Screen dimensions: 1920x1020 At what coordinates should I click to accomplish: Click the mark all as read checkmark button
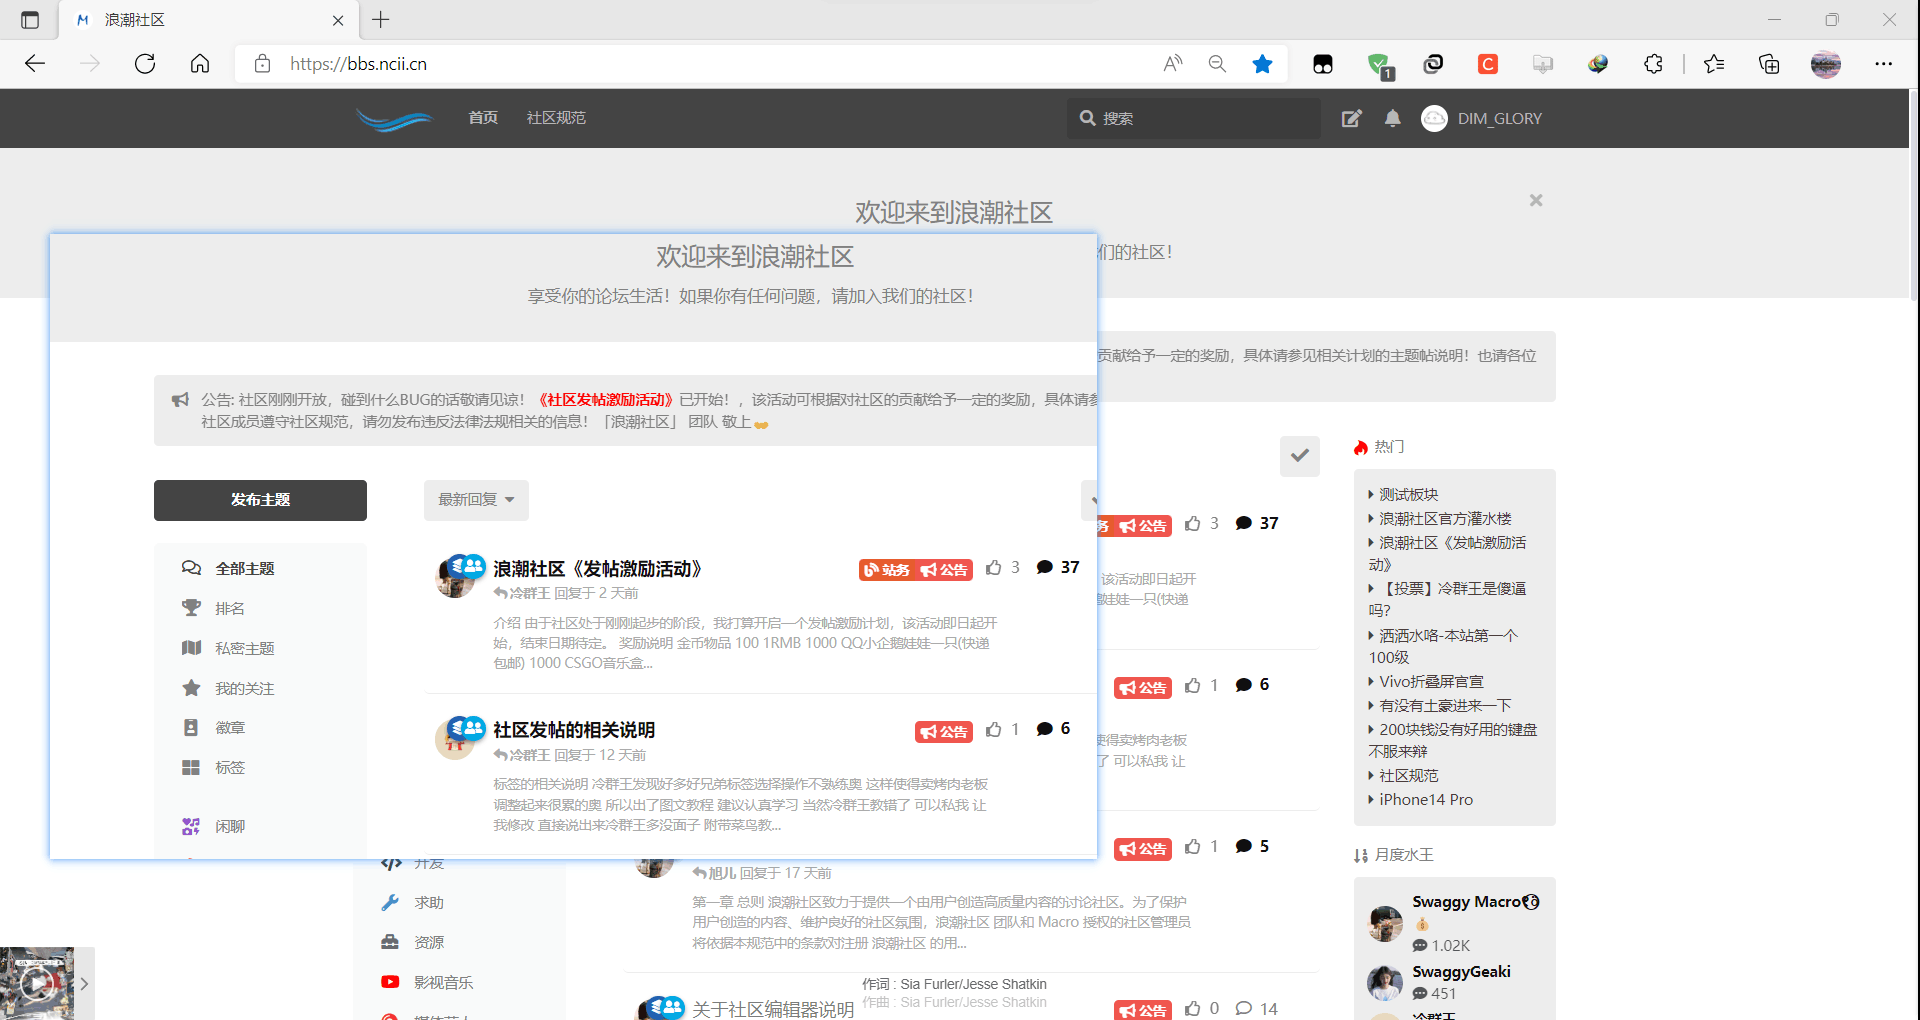pos(1299,456)
